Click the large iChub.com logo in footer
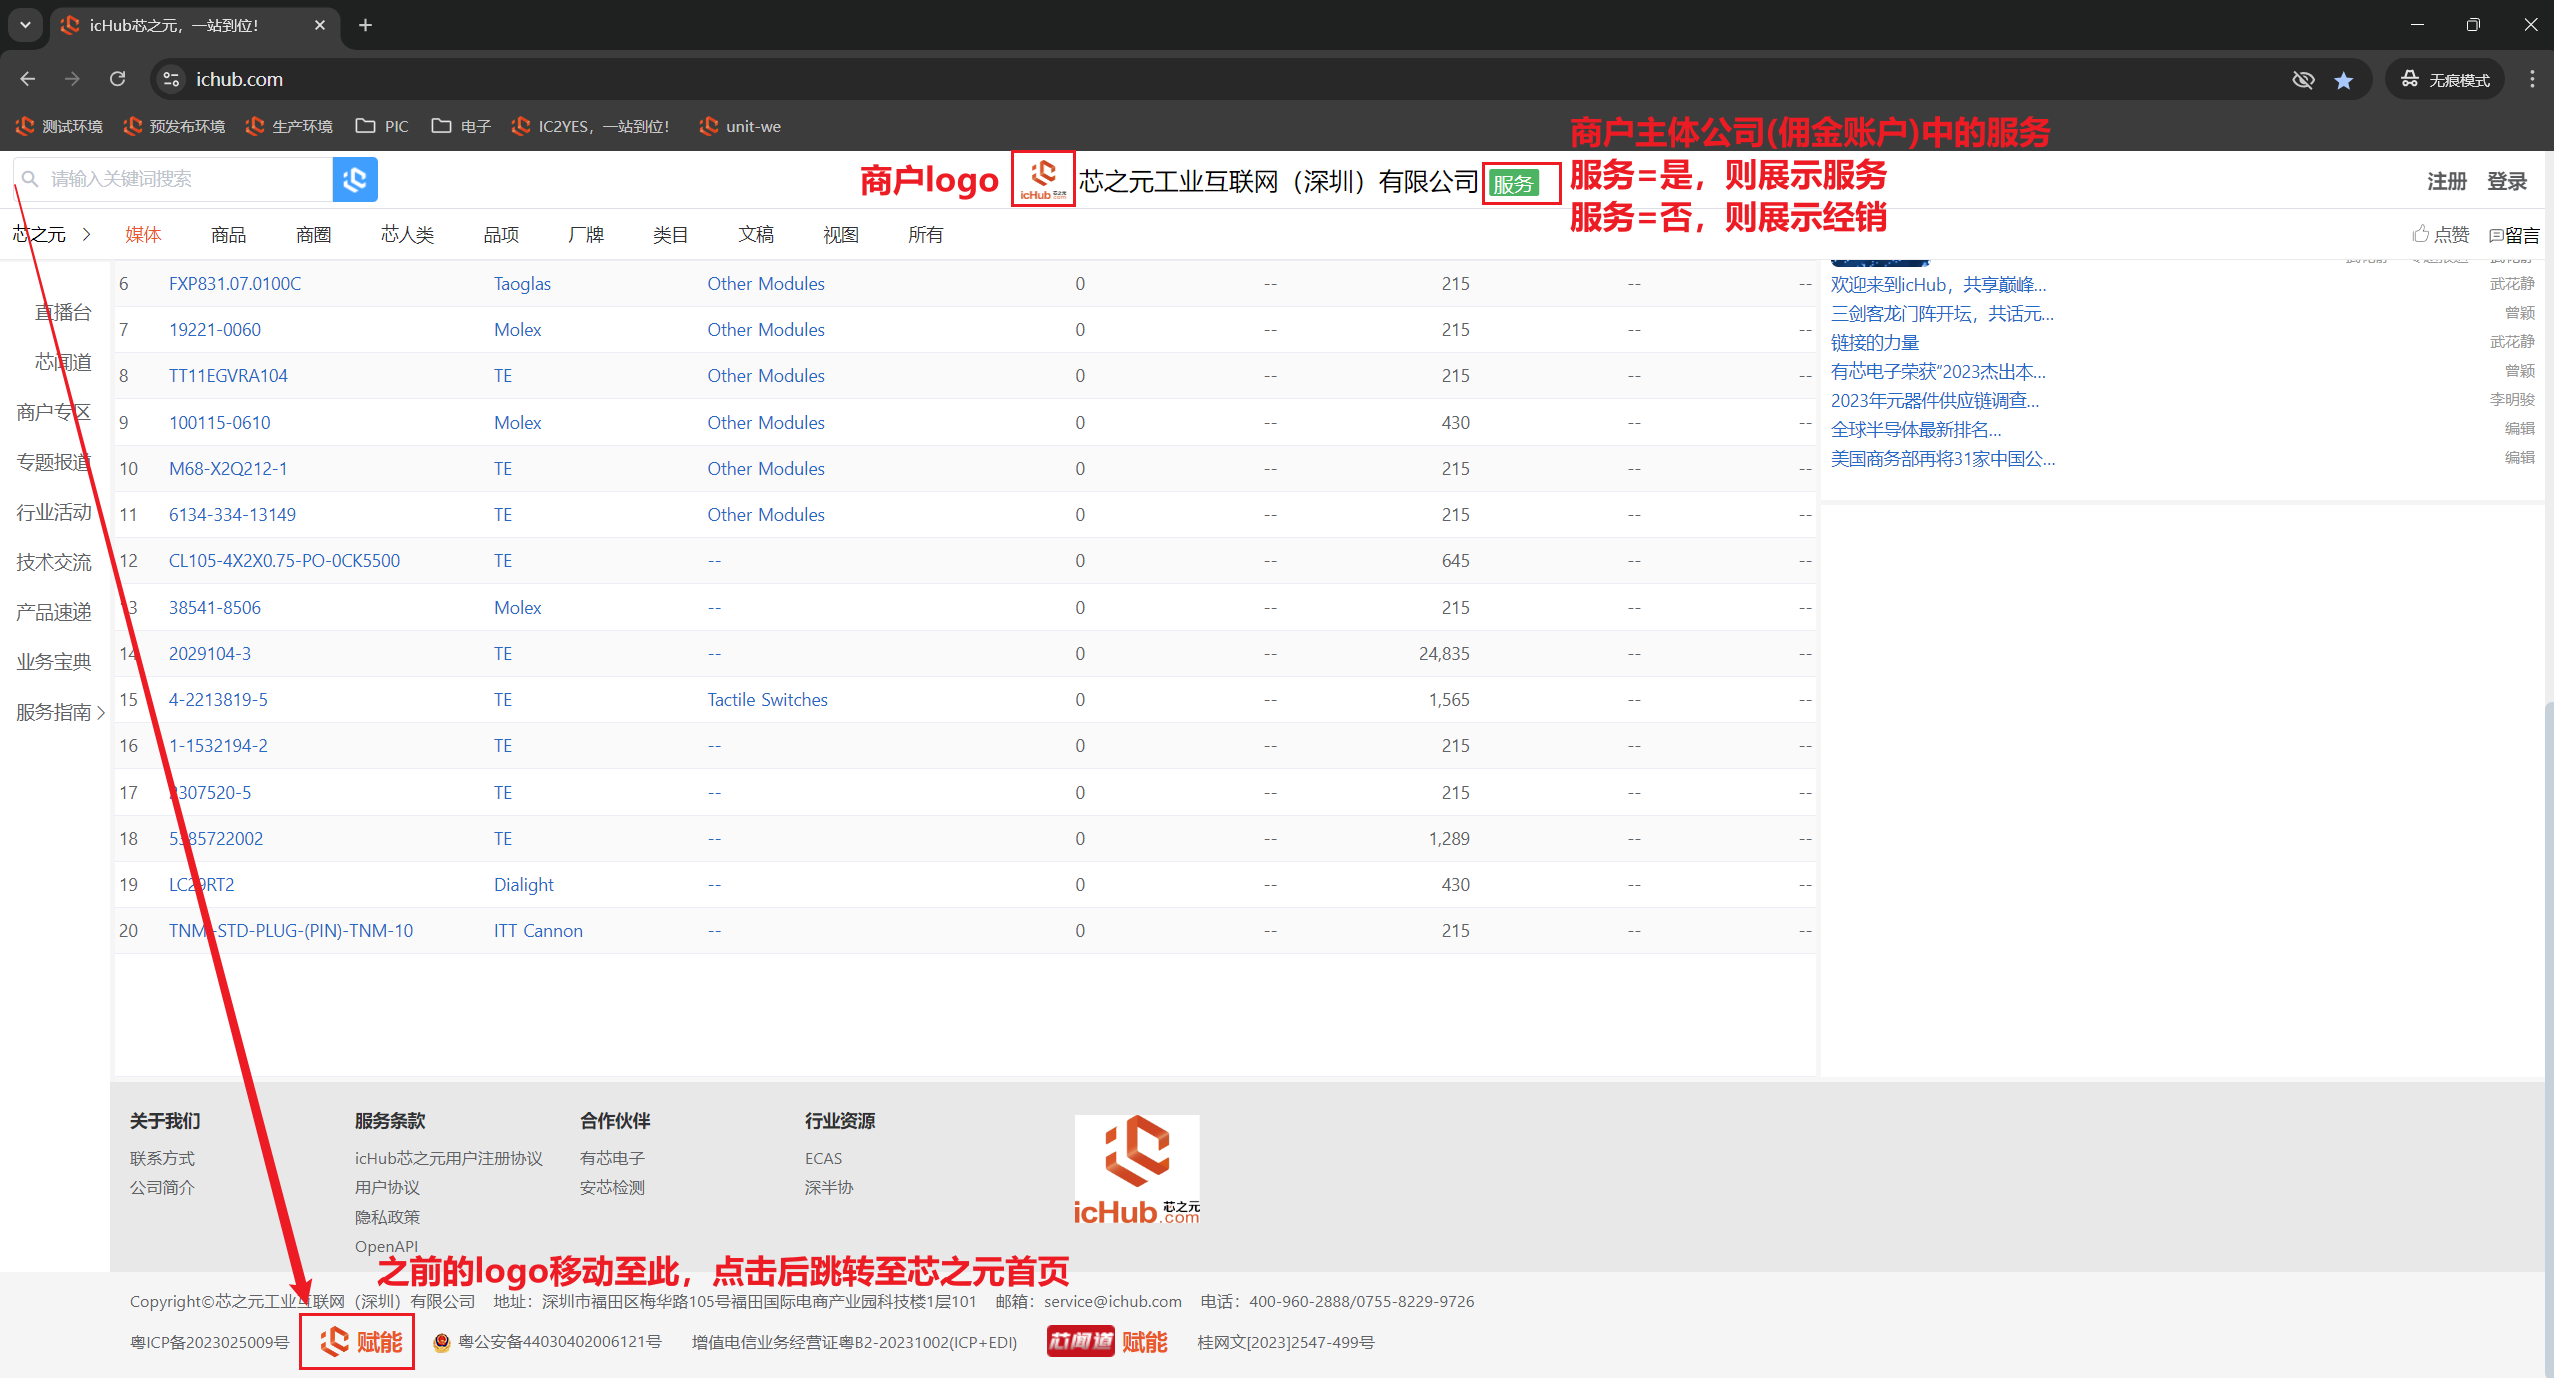The height and width of the screenshot is (1378, 2554). (1137, 1170)
